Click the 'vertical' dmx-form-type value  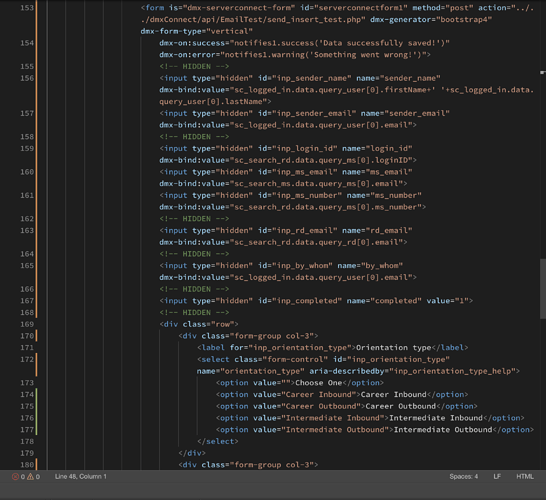coord(229,32)
